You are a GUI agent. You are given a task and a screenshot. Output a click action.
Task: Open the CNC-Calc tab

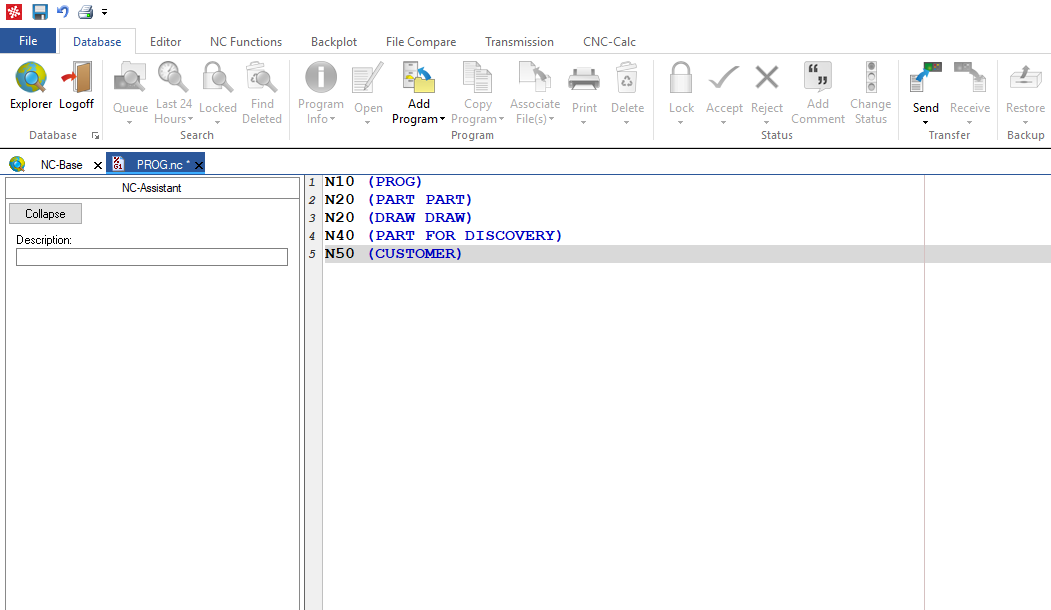point(609,42)
